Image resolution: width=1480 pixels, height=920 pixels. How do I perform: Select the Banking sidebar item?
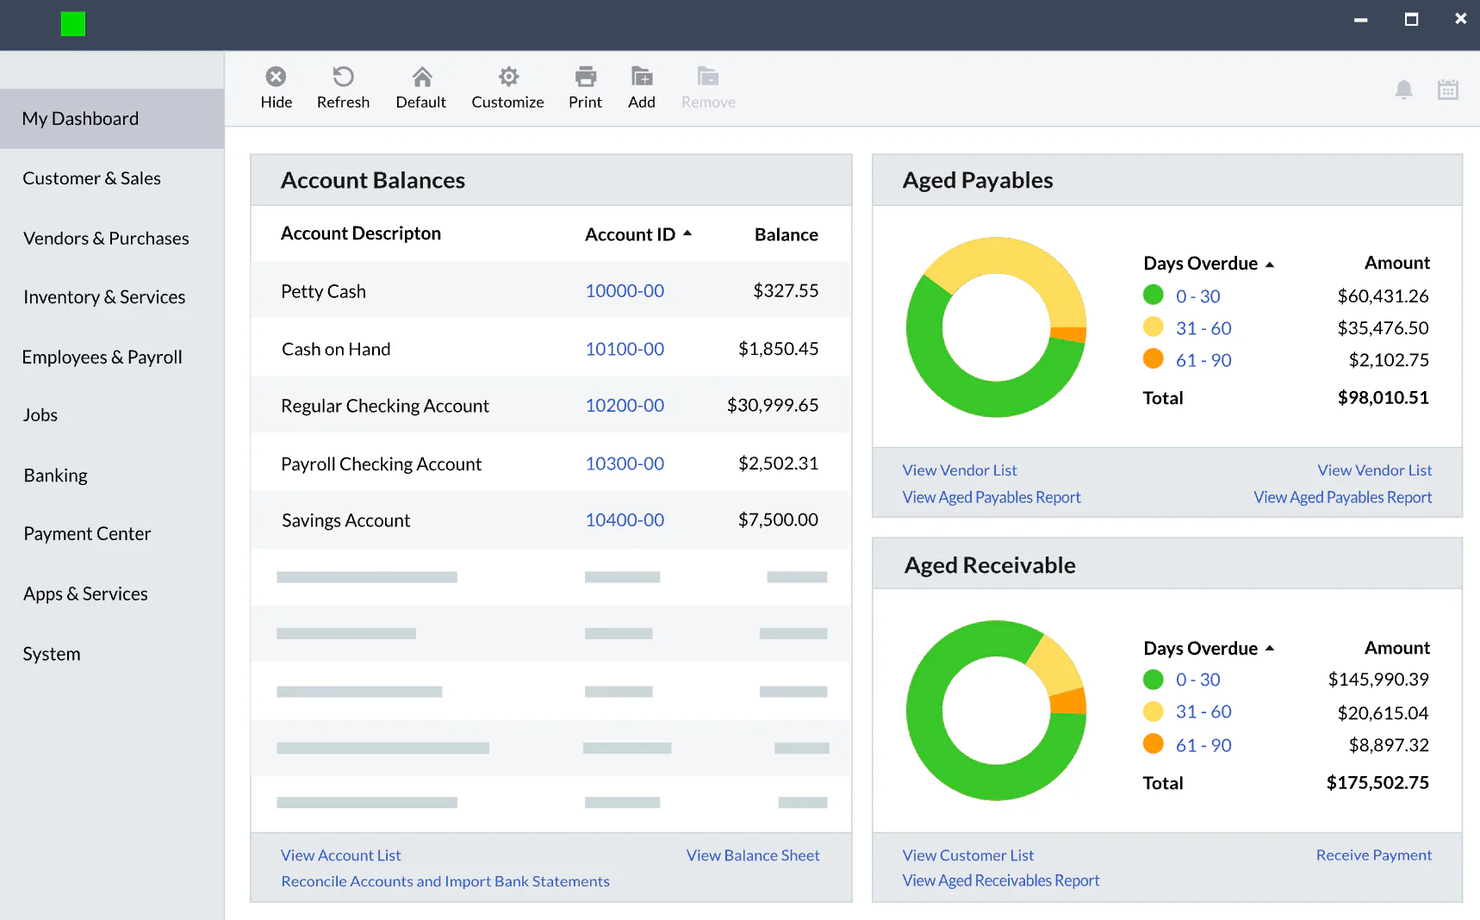[55, 475]
